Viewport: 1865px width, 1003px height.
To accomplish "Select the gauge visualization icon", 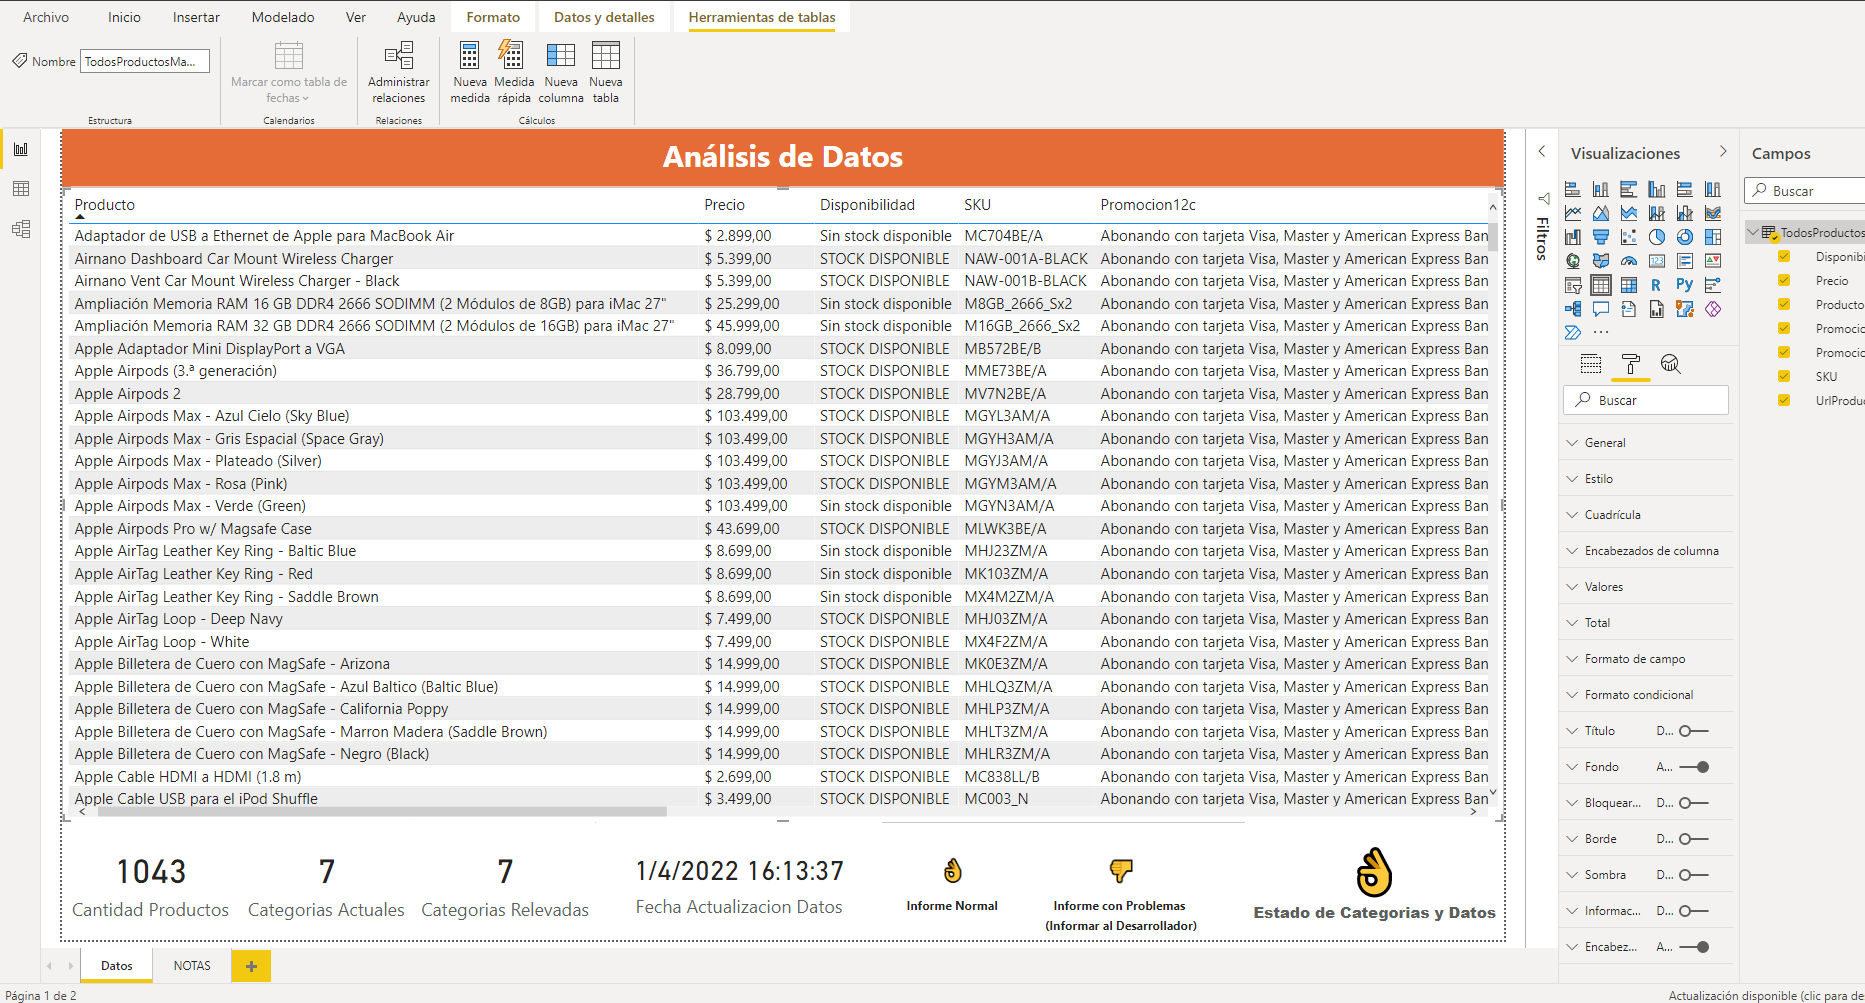I will pos(1628,261).
